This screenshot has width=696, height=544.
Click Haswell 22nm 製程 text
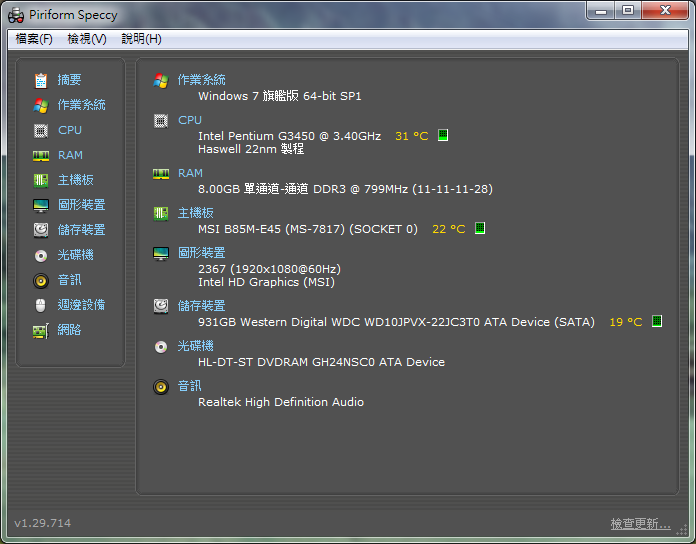coord(251,149)
